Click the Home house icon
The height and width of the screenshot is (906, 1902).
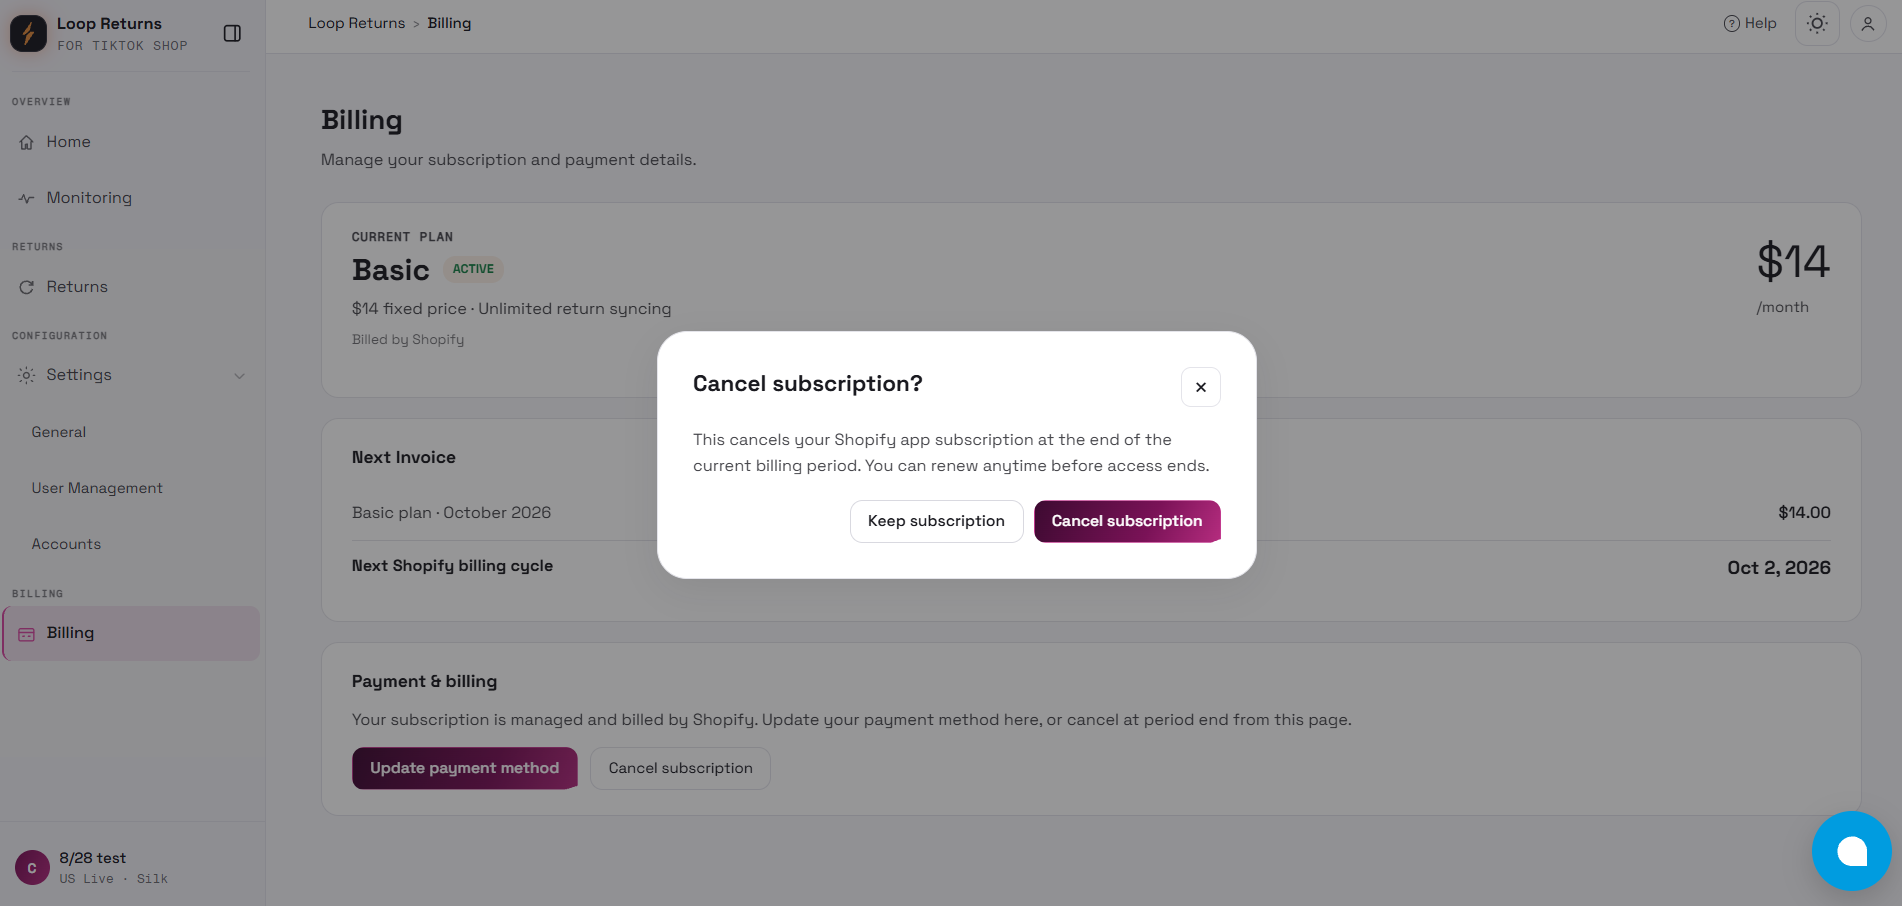27,142
